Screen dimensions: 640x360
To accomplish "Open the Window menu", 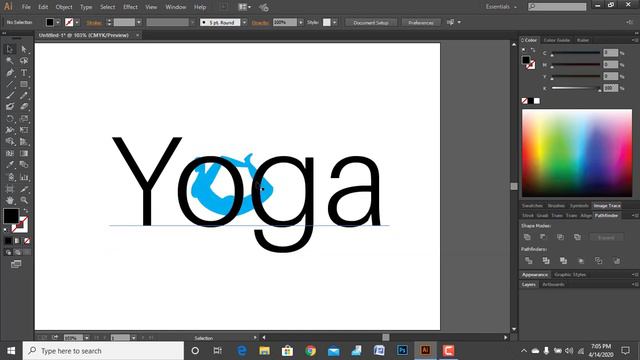I will click(176, 7).
